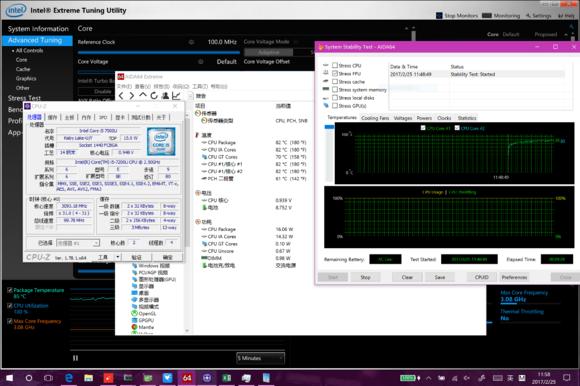The image size is (580, 386).
Task: Open Monitoring in the XTU header
Action: [501, 16]
